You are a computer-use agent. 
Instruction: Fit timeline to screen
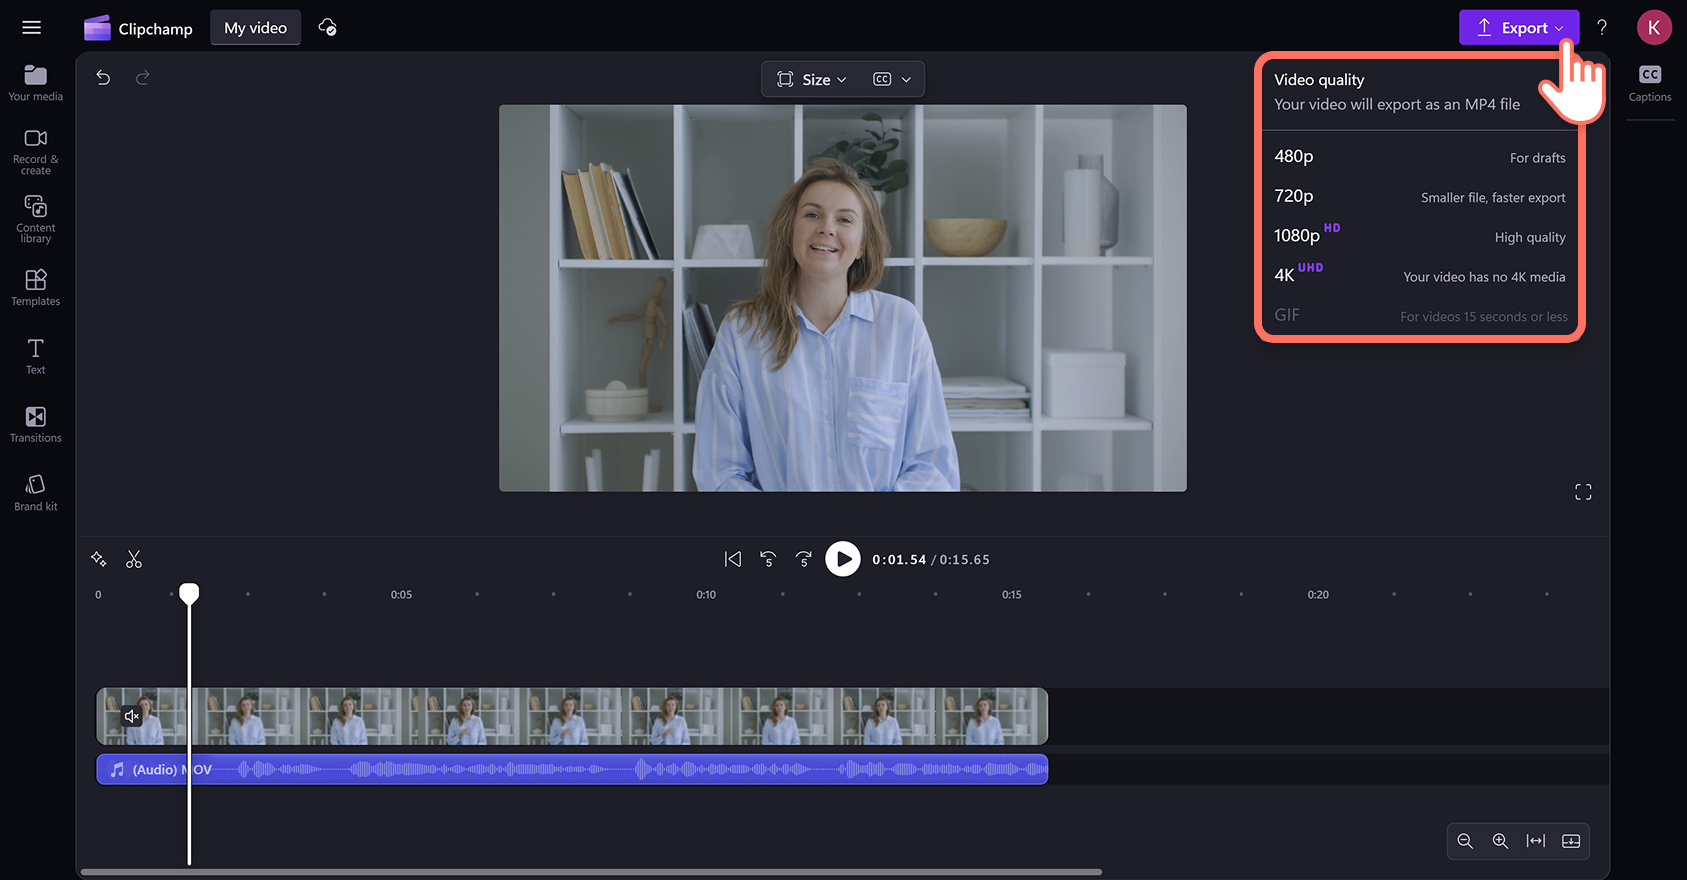point(1536,841)
